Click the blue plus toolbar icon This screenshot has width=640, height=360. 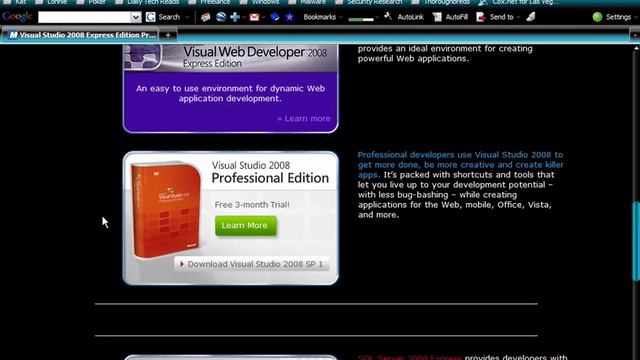[235, 17]
